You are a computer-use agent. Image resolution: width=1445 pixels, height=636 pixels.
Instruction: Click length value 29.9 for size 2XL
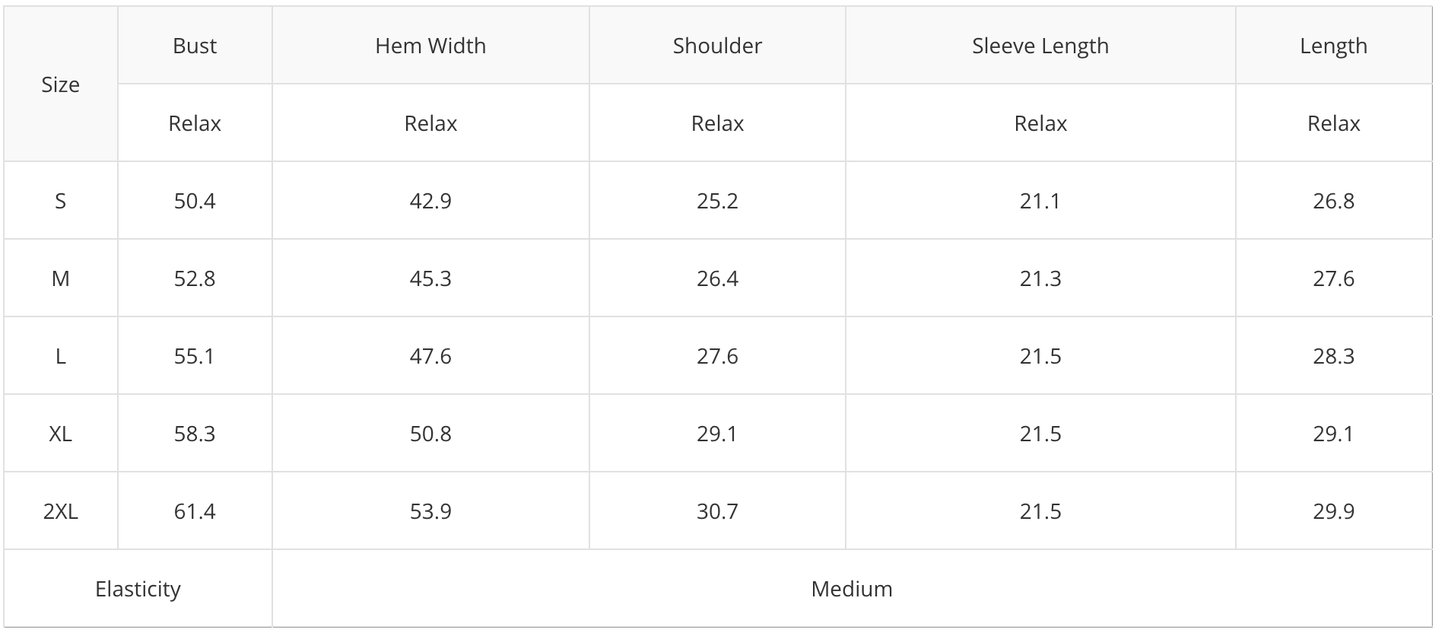(x=1333, y=512)
